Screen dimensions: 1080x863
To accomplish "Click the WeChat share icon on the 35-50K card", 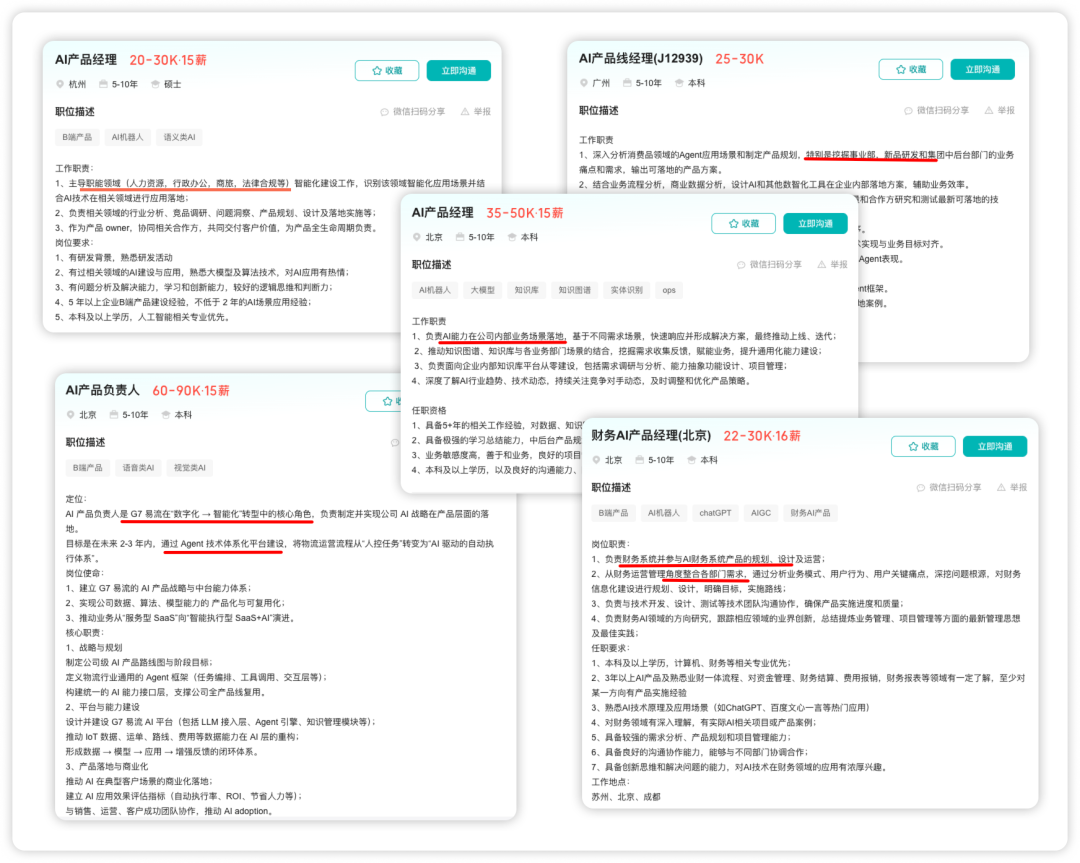I will coord(741,264).
